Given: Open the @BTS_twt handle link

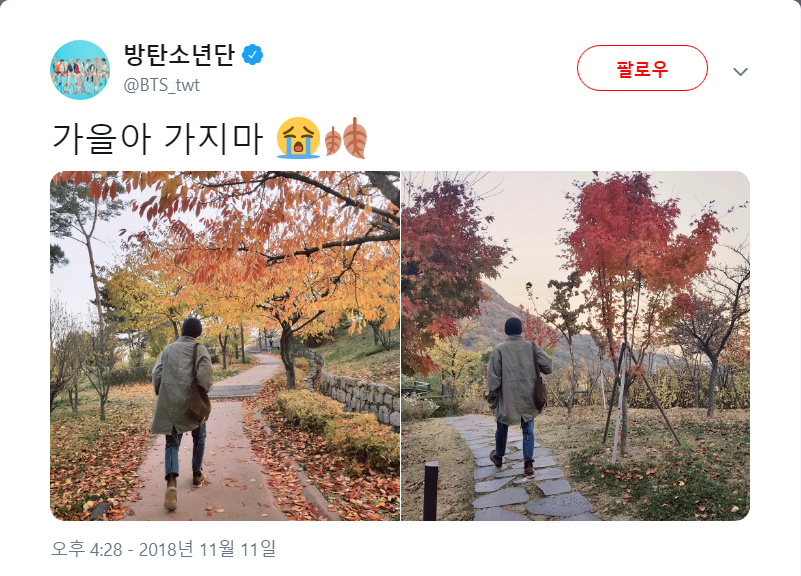Looking at the screenshot, I should coord(161,85).
